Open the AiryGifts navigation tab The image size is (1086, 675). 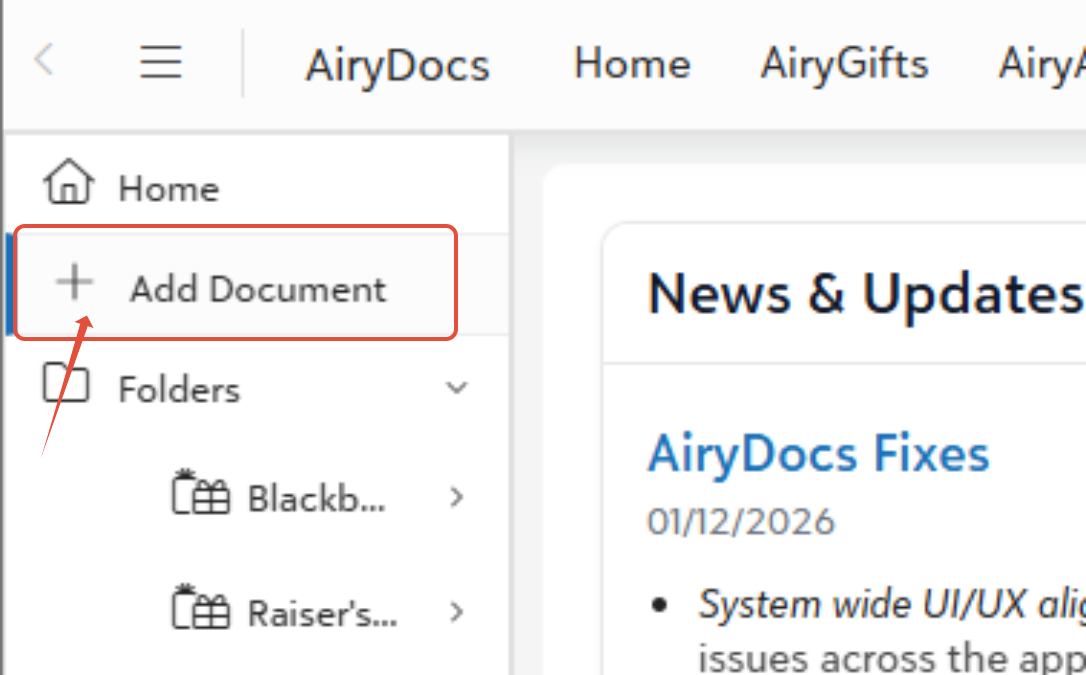[844, 64]
